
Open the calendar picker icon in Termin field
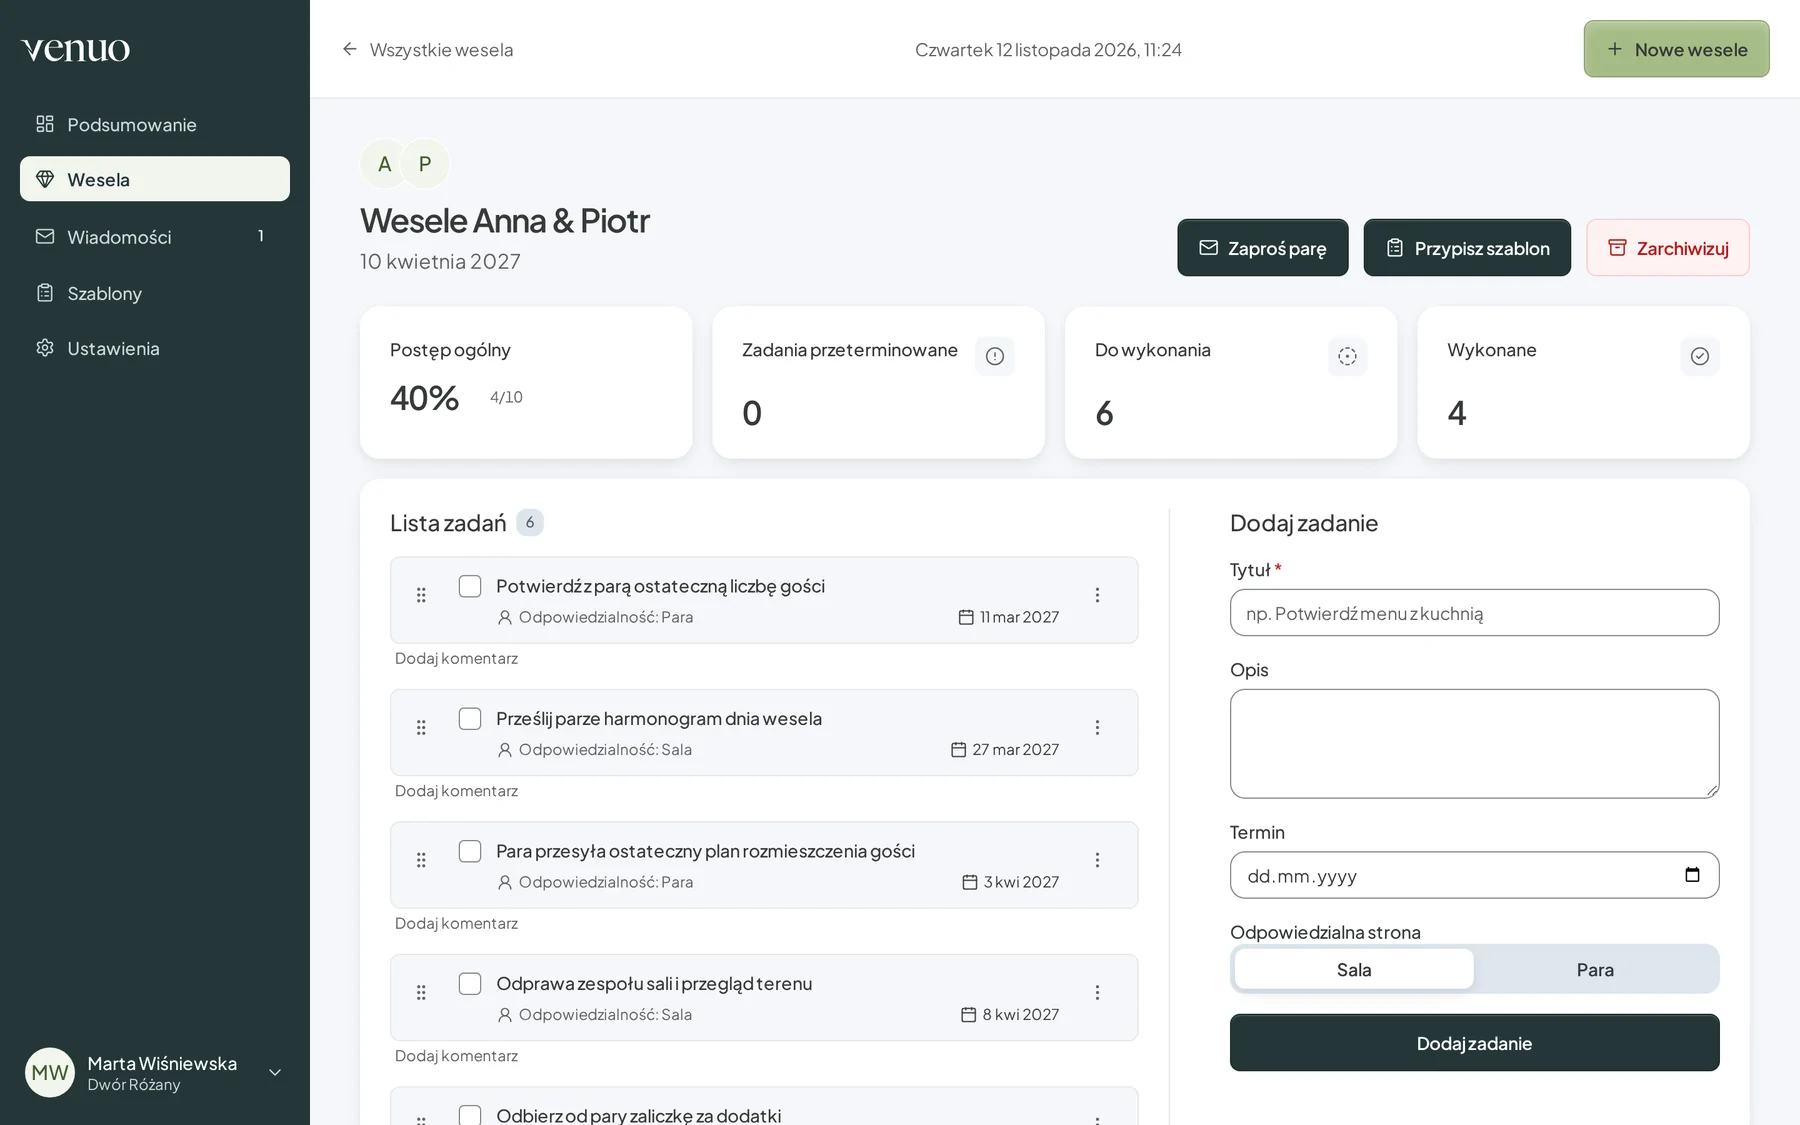click(1692, 875)
